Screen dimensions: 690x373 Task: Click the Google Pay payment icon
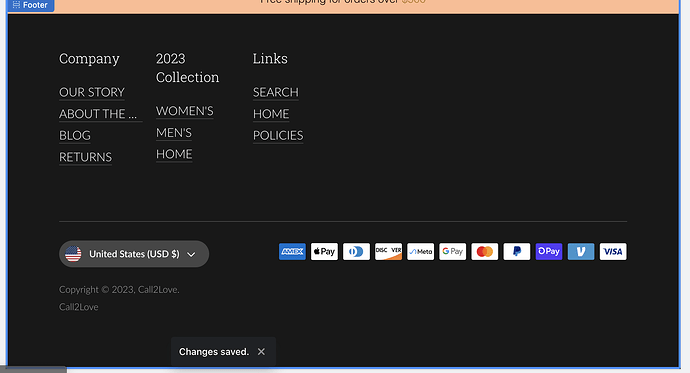click(x=452, y=252)
